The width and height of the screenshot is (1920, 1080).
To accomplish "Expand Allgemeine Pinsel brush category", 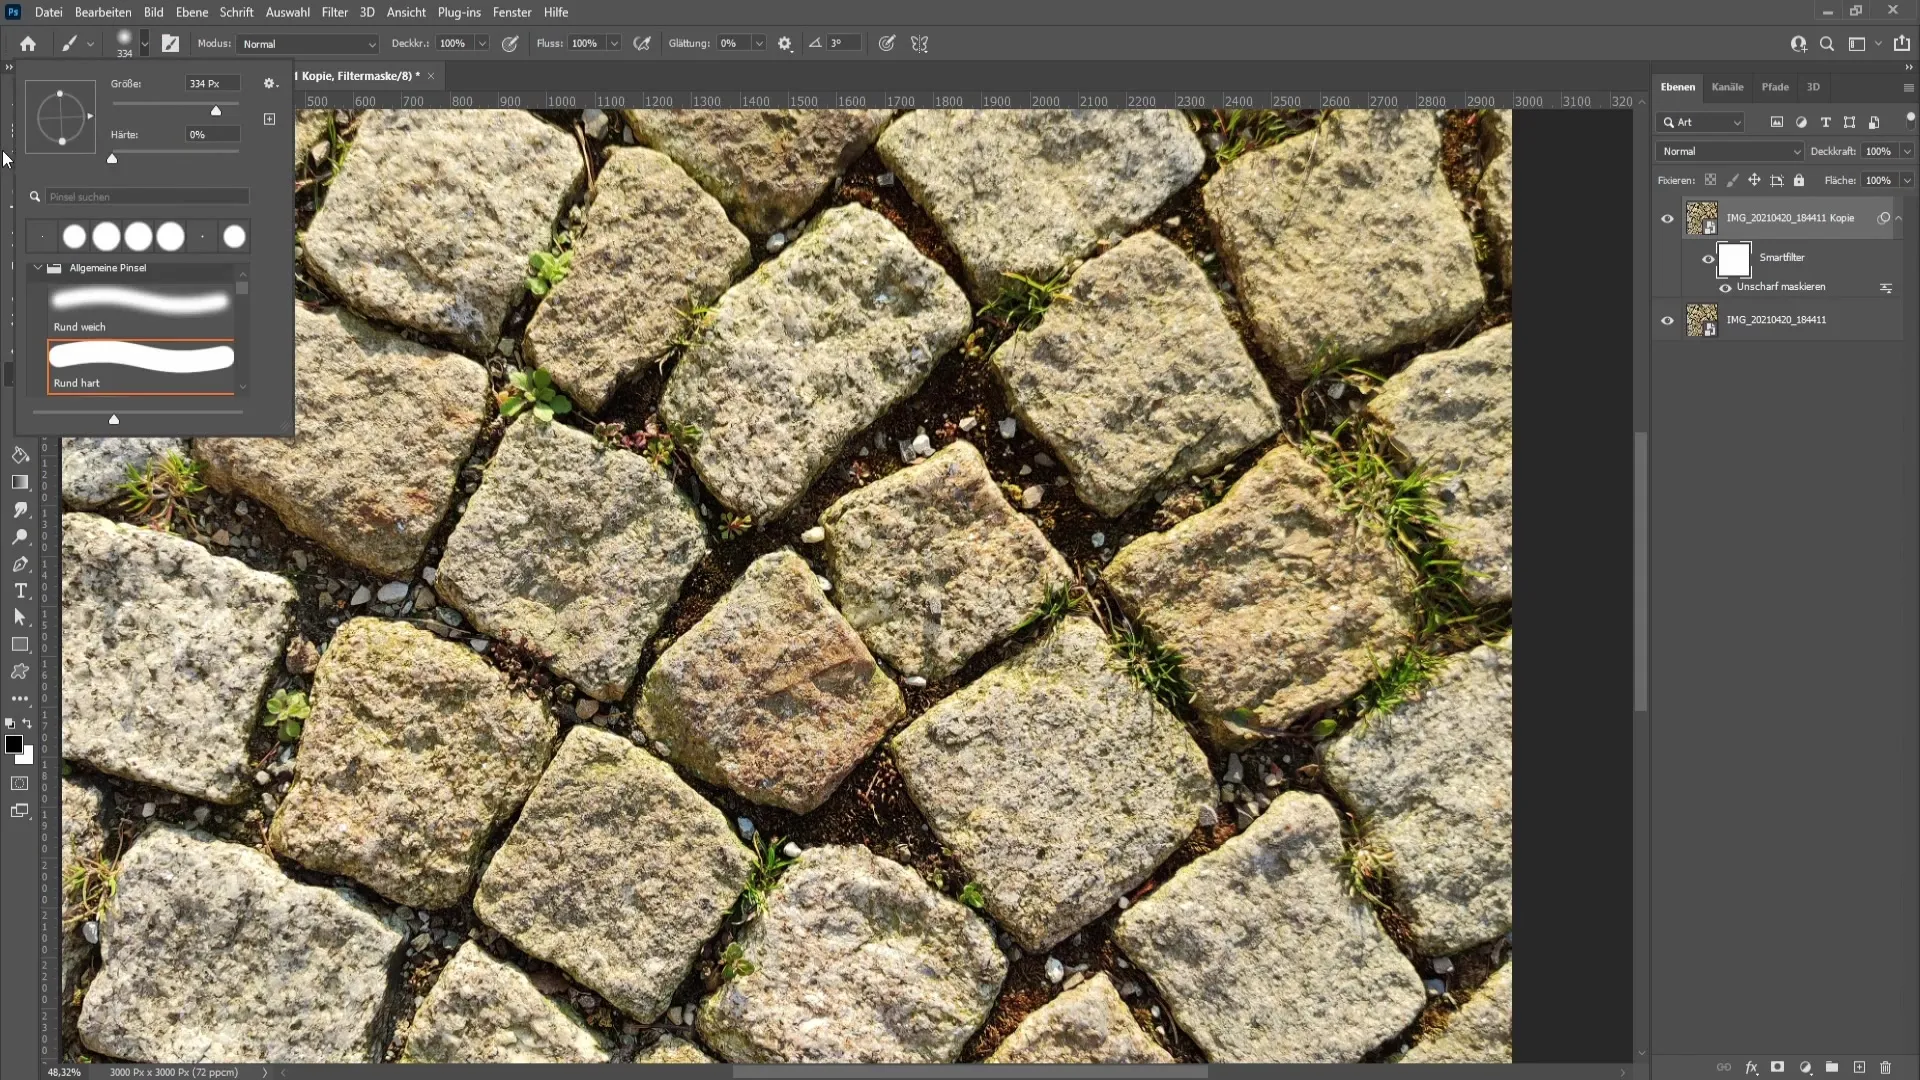I will (x=38, y=268).
